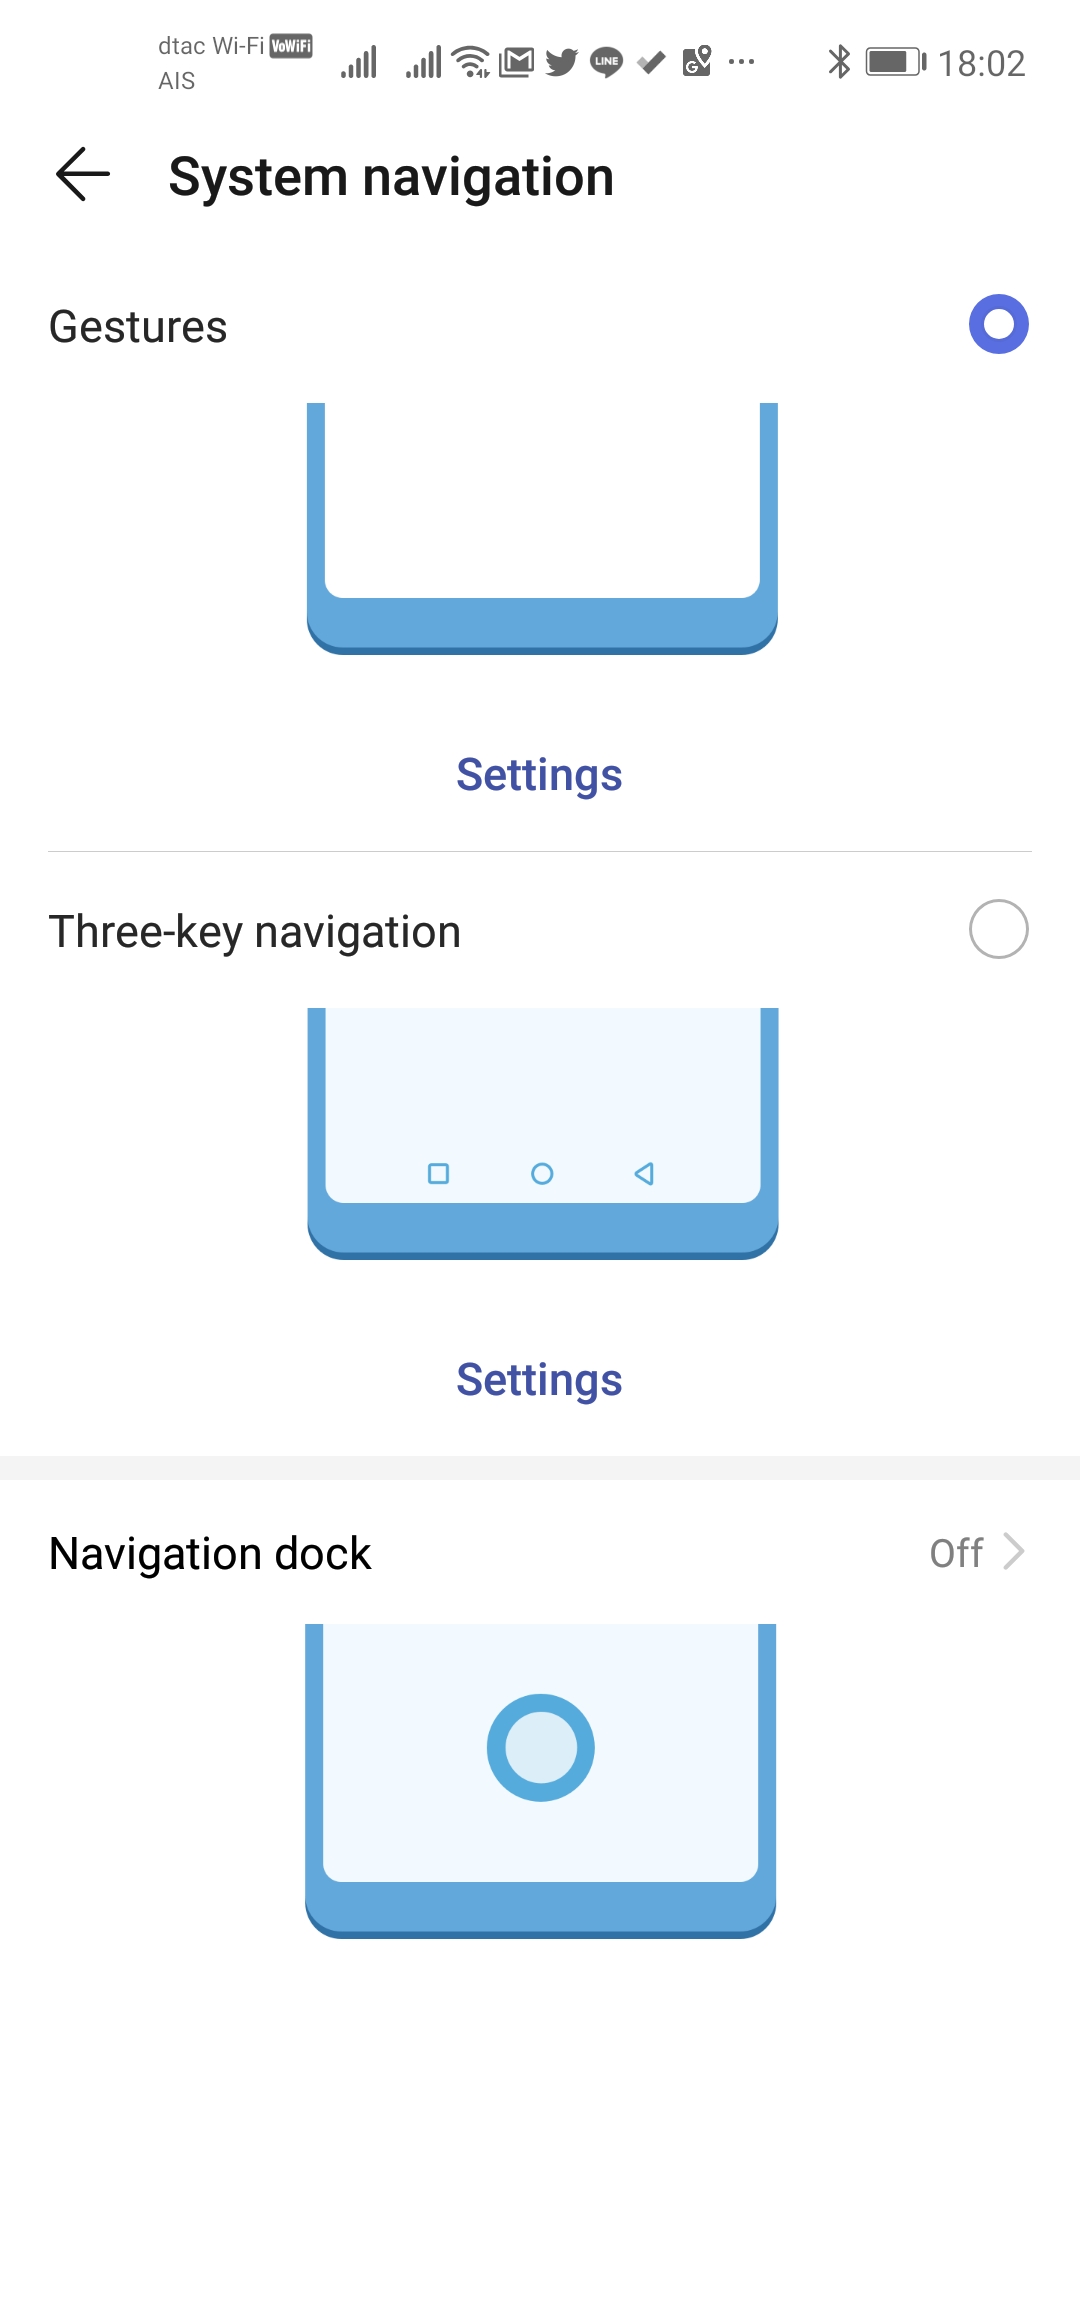Viewport: 1080px width, 2310px height.
Task: Tap the Twitter bird notification icon
Action: click(x=561, y=63)
